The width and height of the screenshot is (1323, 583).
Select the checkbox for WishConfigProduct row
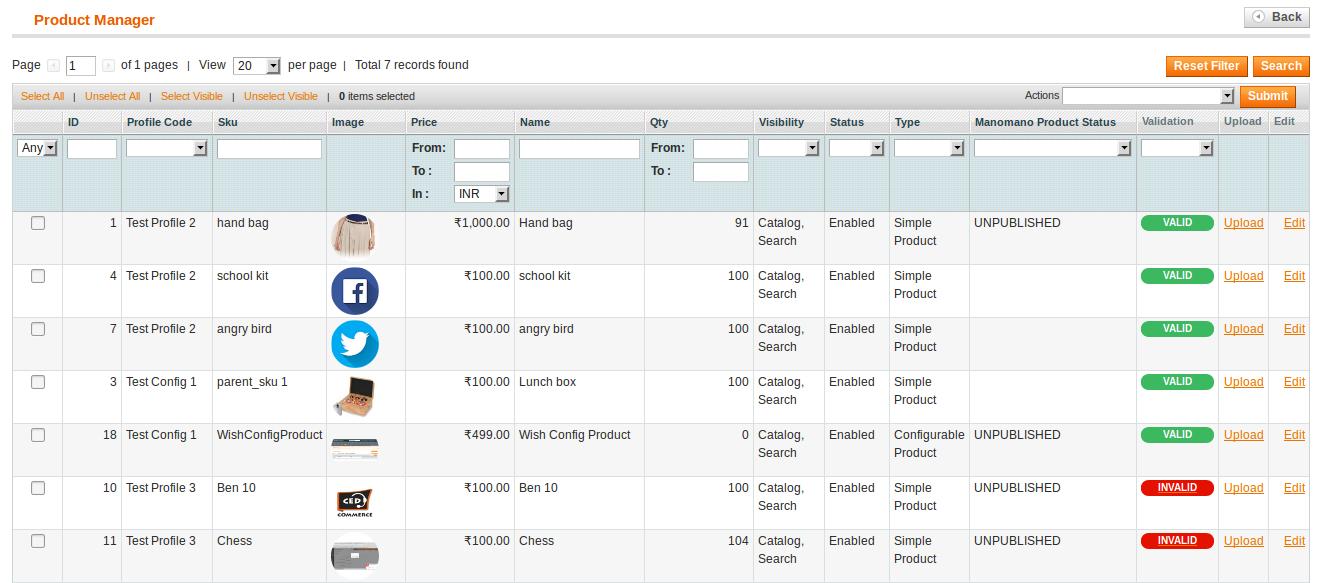[38, 434]
